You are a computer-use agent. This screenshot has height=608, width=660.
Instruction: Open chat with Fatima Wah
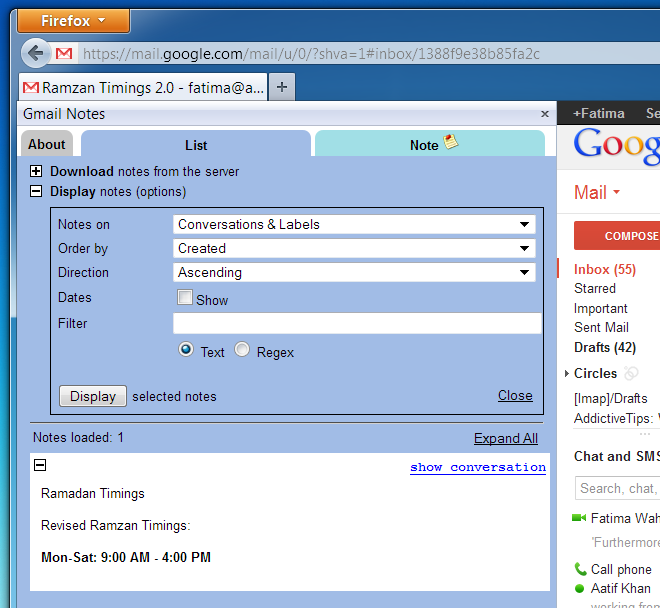pos(625,518)
